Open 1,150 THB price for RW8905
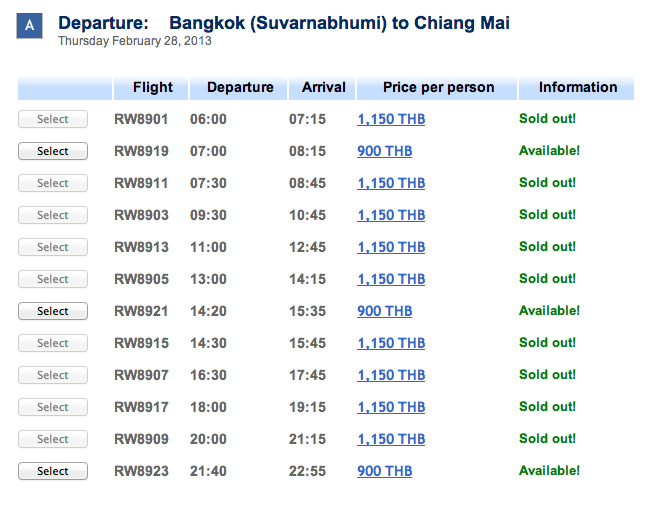The height and width of the screenshot is (509, 657). coord(391,279)
